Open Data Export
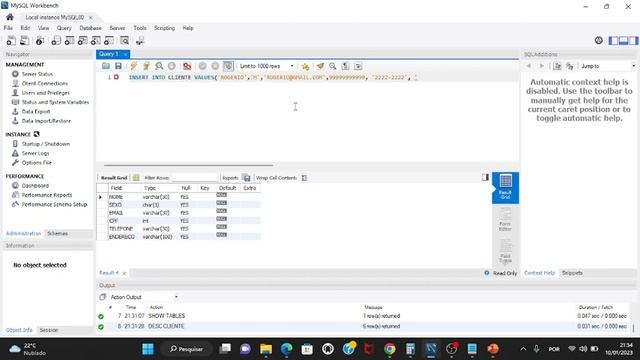 coord(36,111)
